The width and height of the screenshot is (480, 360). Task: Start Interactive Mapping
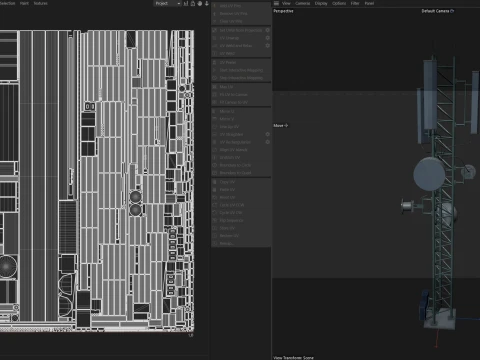[x=241, y=70]
